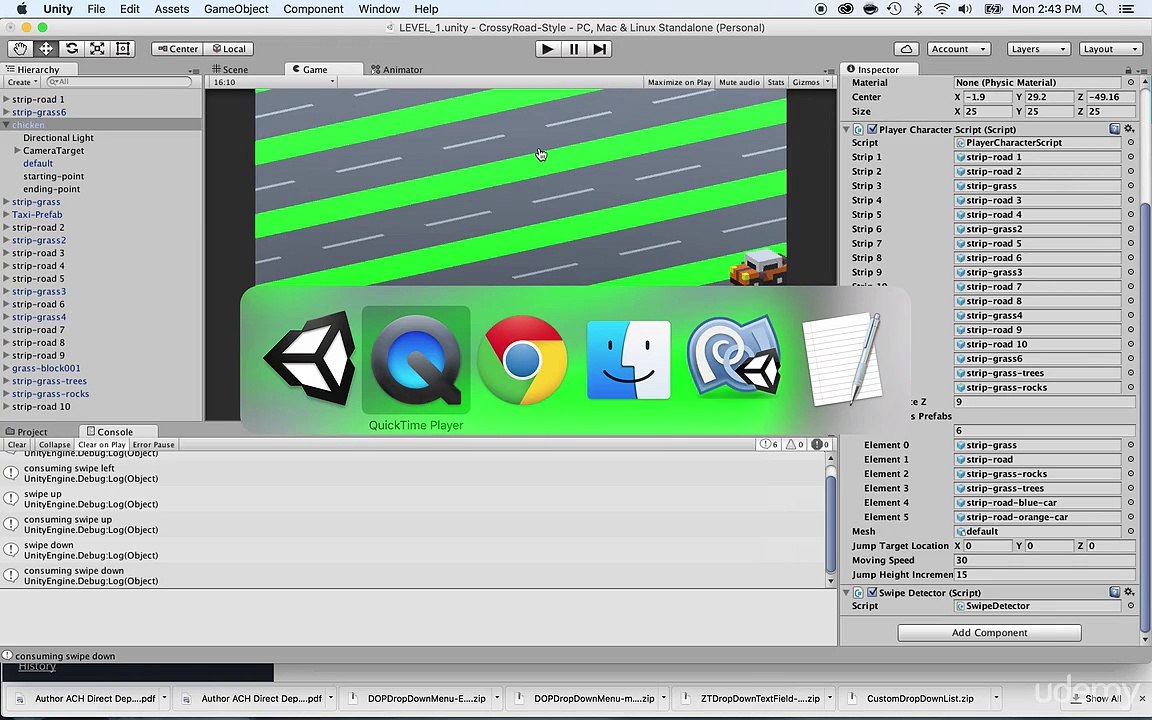
Task: Switch to the Animator tab
Action: click(x=397, y=69)
